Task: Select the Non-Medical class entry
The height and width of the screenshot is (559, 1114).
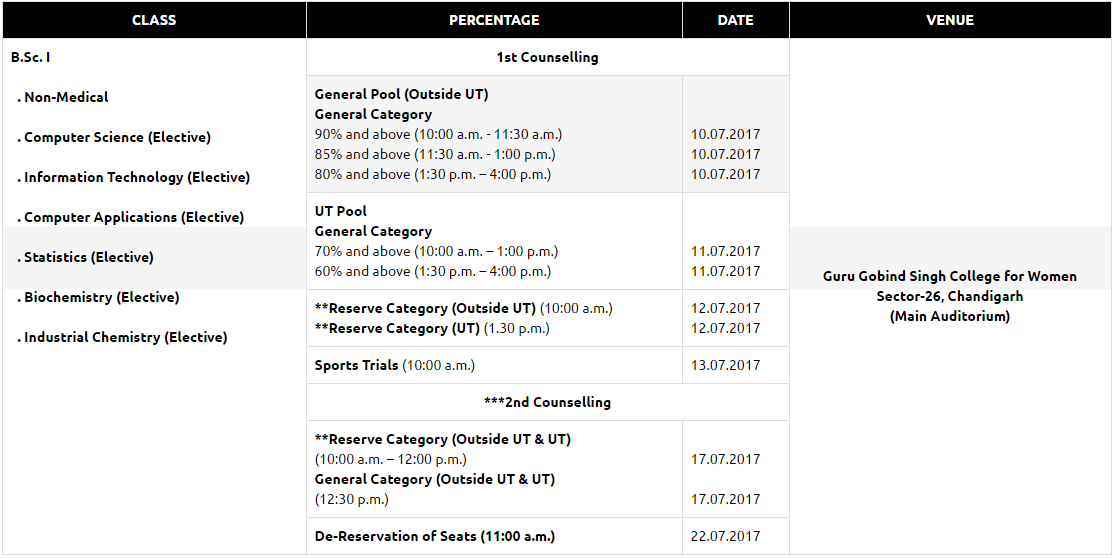Action: tap(63, 97)
